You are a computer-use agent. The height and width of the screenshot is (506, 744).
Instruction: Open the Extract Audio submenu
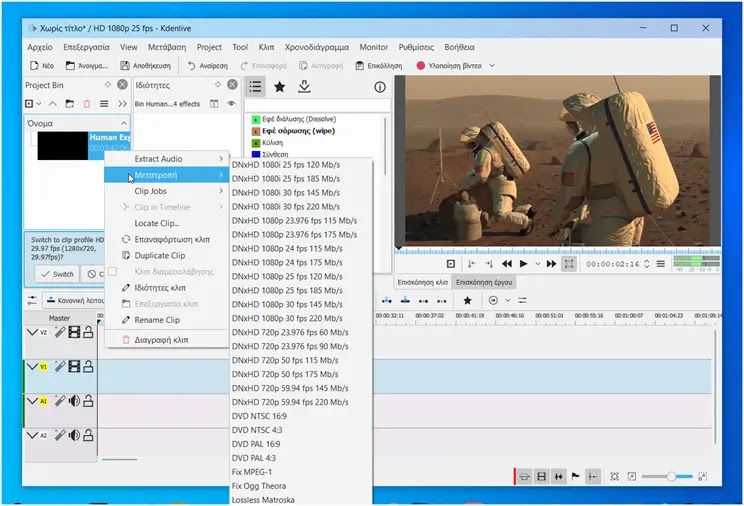pyautogui.click(x=167, y=159)
